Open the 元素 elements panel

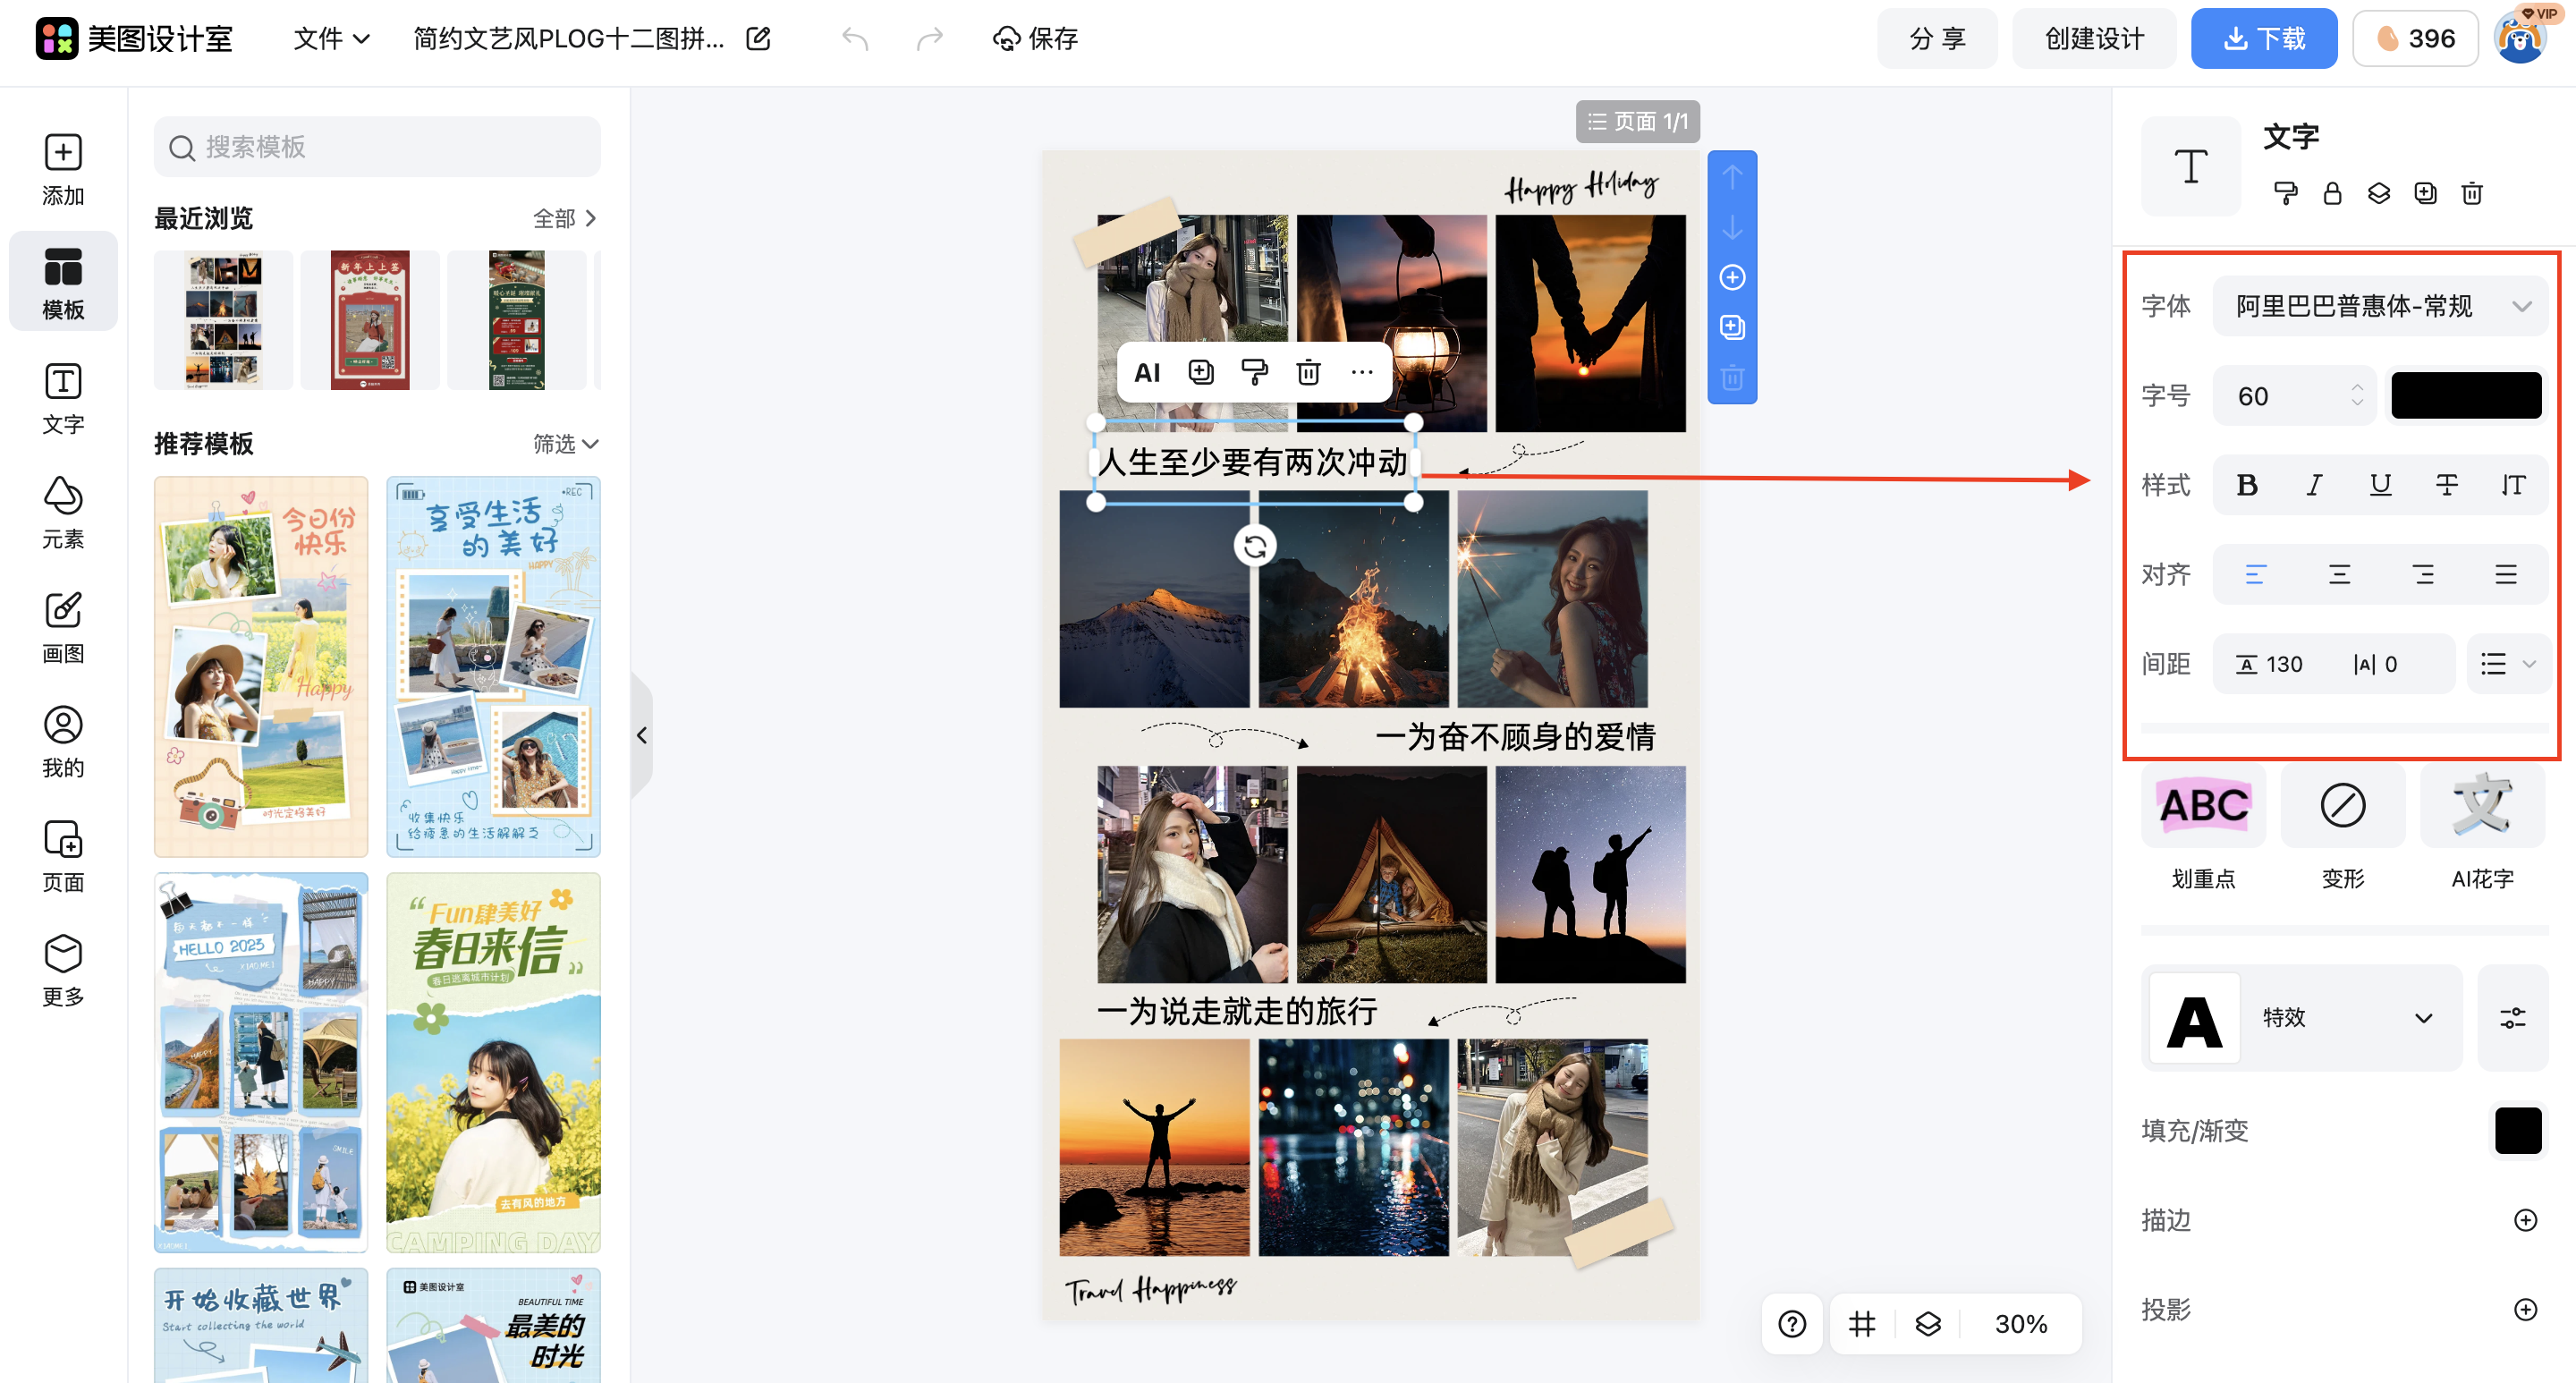(62, 512)
